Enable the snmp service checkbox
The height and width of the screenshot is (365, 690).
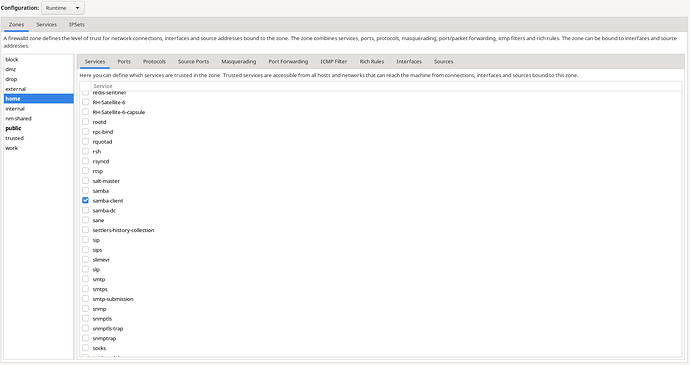(x=85, y=309)
